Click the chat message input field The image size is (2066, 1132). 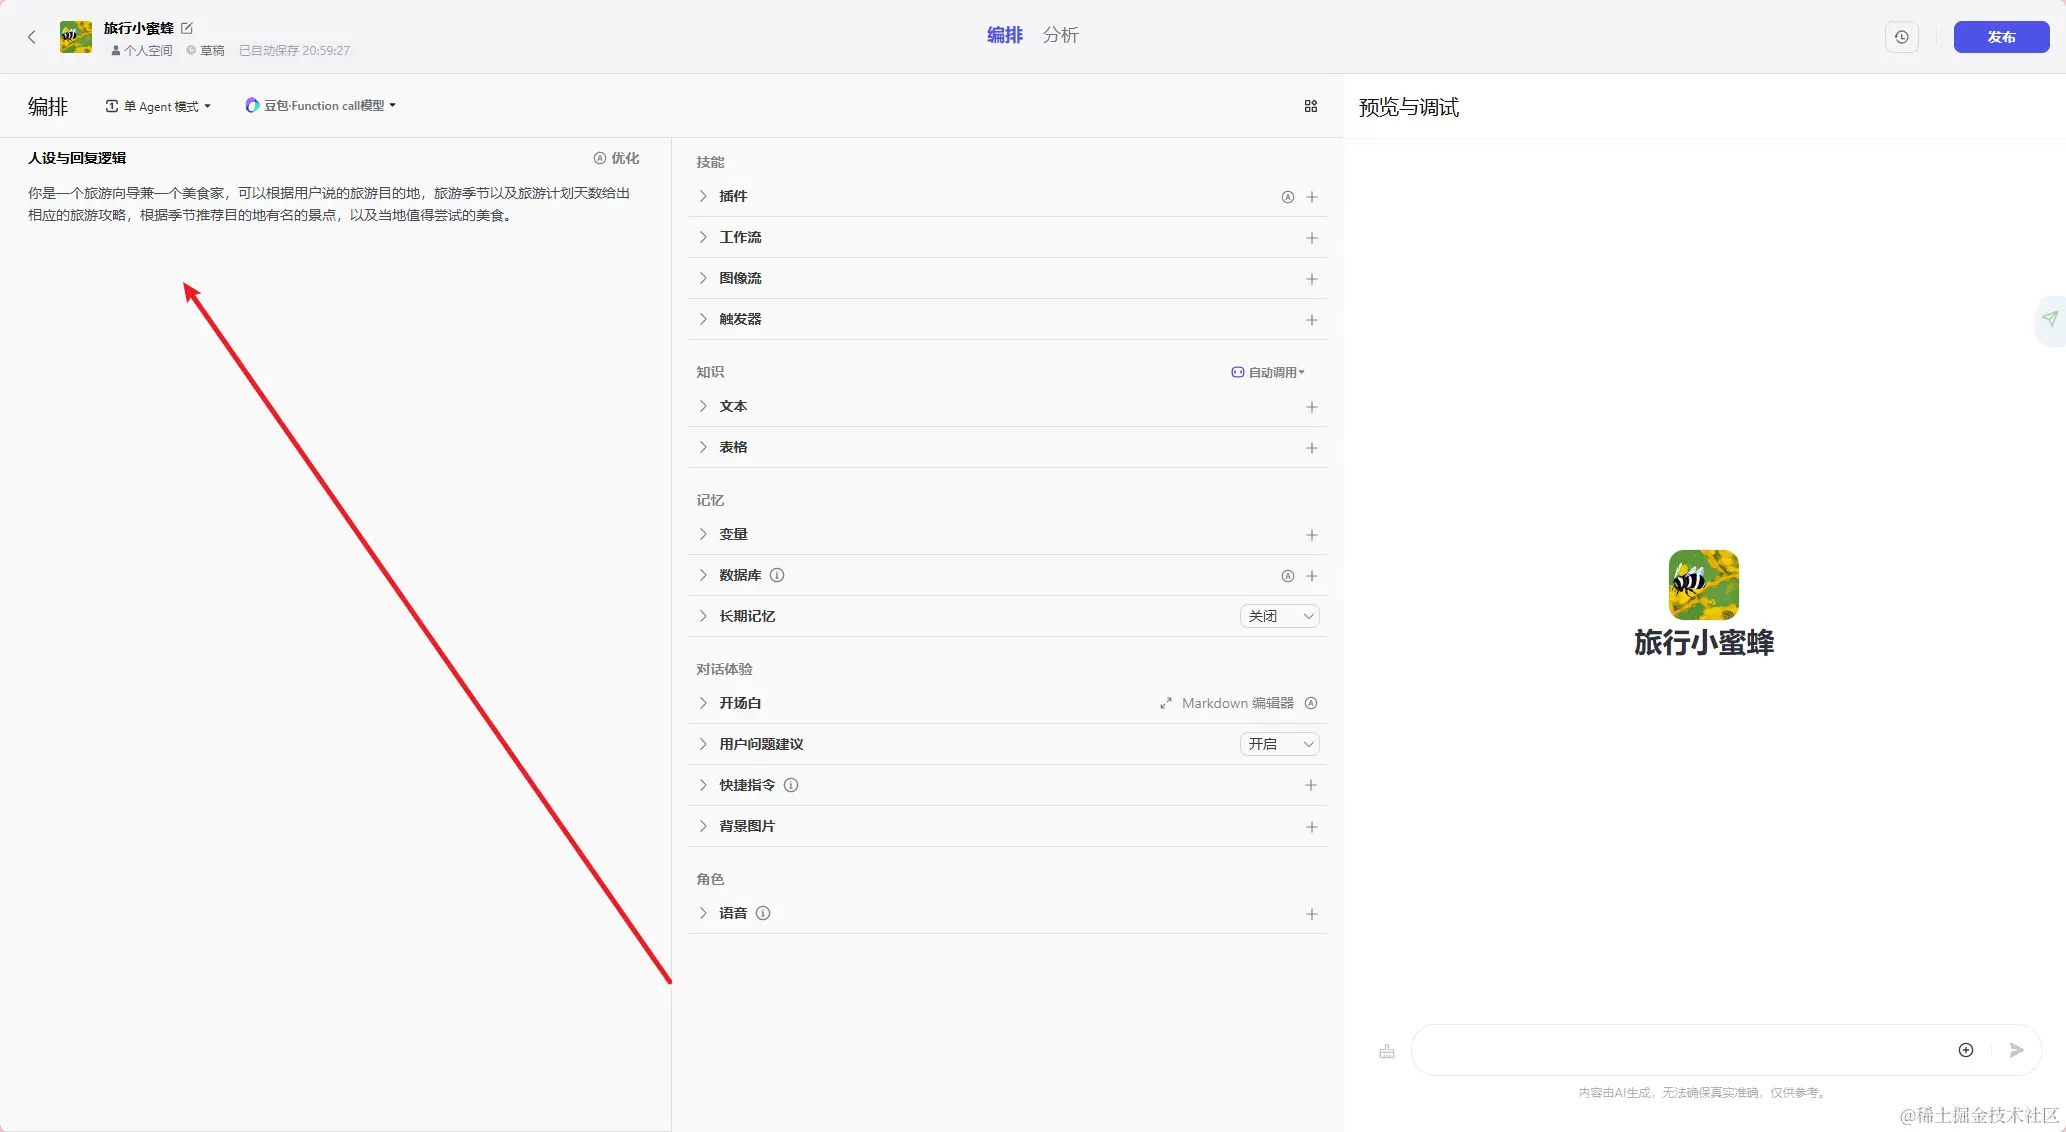[1680, 1050]
